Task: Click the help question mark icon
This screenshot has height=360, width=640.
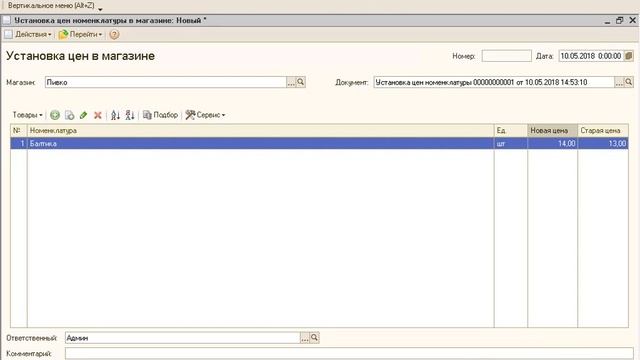Action: 114,35
